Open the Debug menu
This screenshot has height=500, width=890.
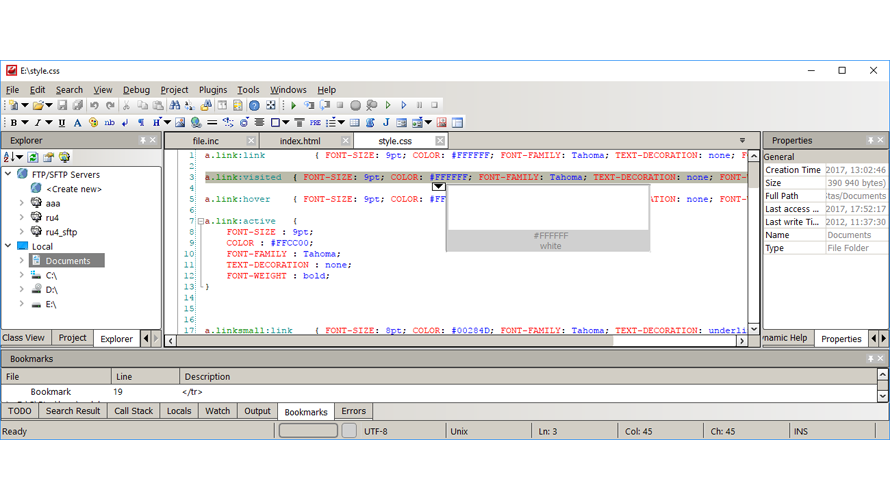pyautogui.click(x=136, y=90)
